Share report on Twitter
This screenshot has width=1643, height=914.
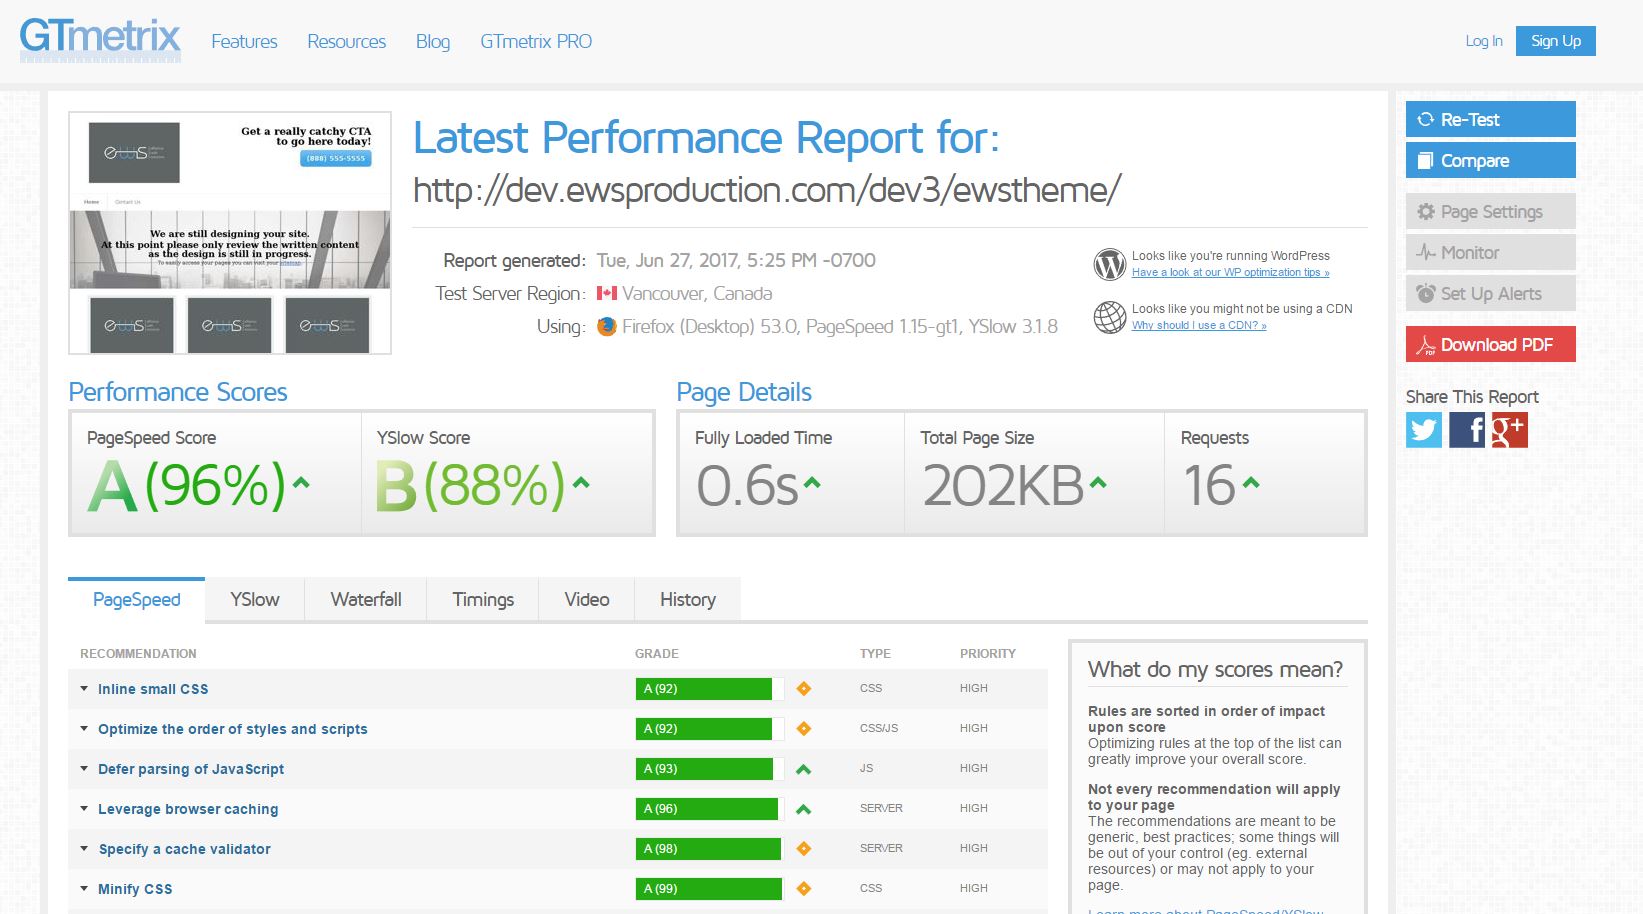(x=1424, y=430)
